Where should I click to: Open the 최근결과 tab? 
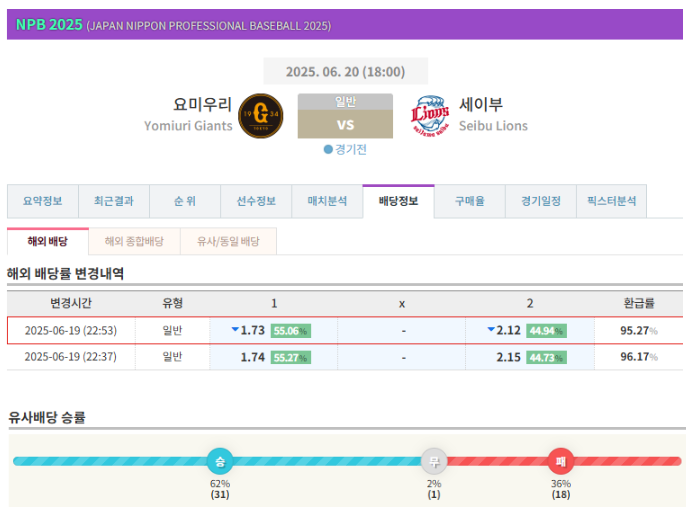pyautogui.click(x=114, y=201)
